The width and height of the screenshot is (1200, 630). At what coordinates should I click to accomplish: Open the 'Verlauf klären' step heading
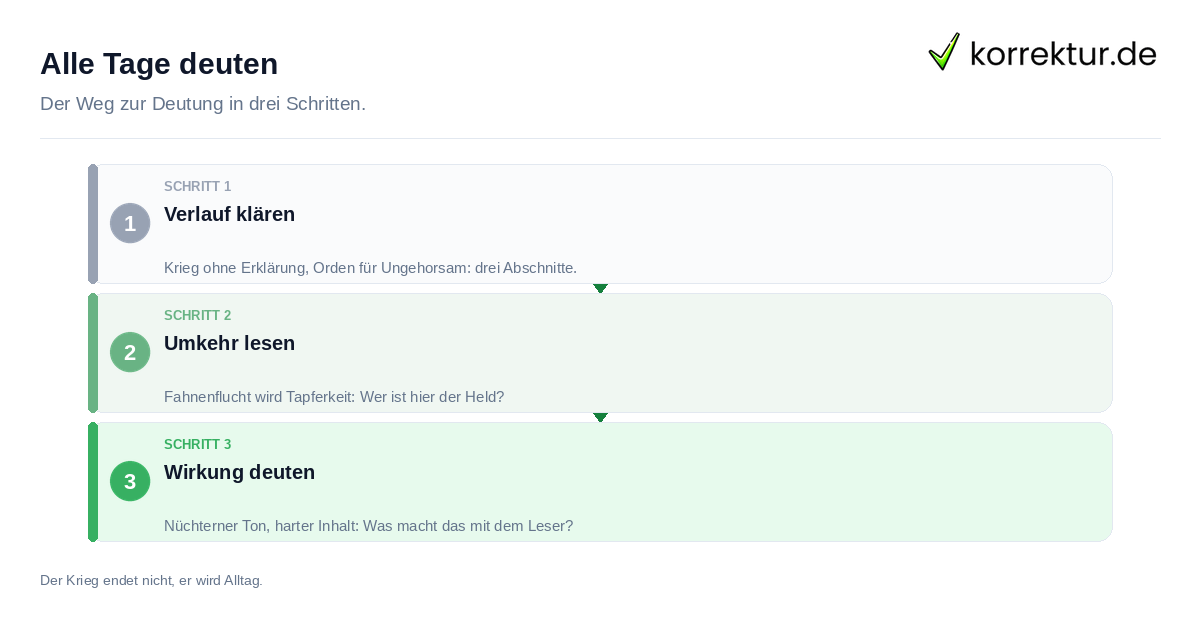point(229,214)
